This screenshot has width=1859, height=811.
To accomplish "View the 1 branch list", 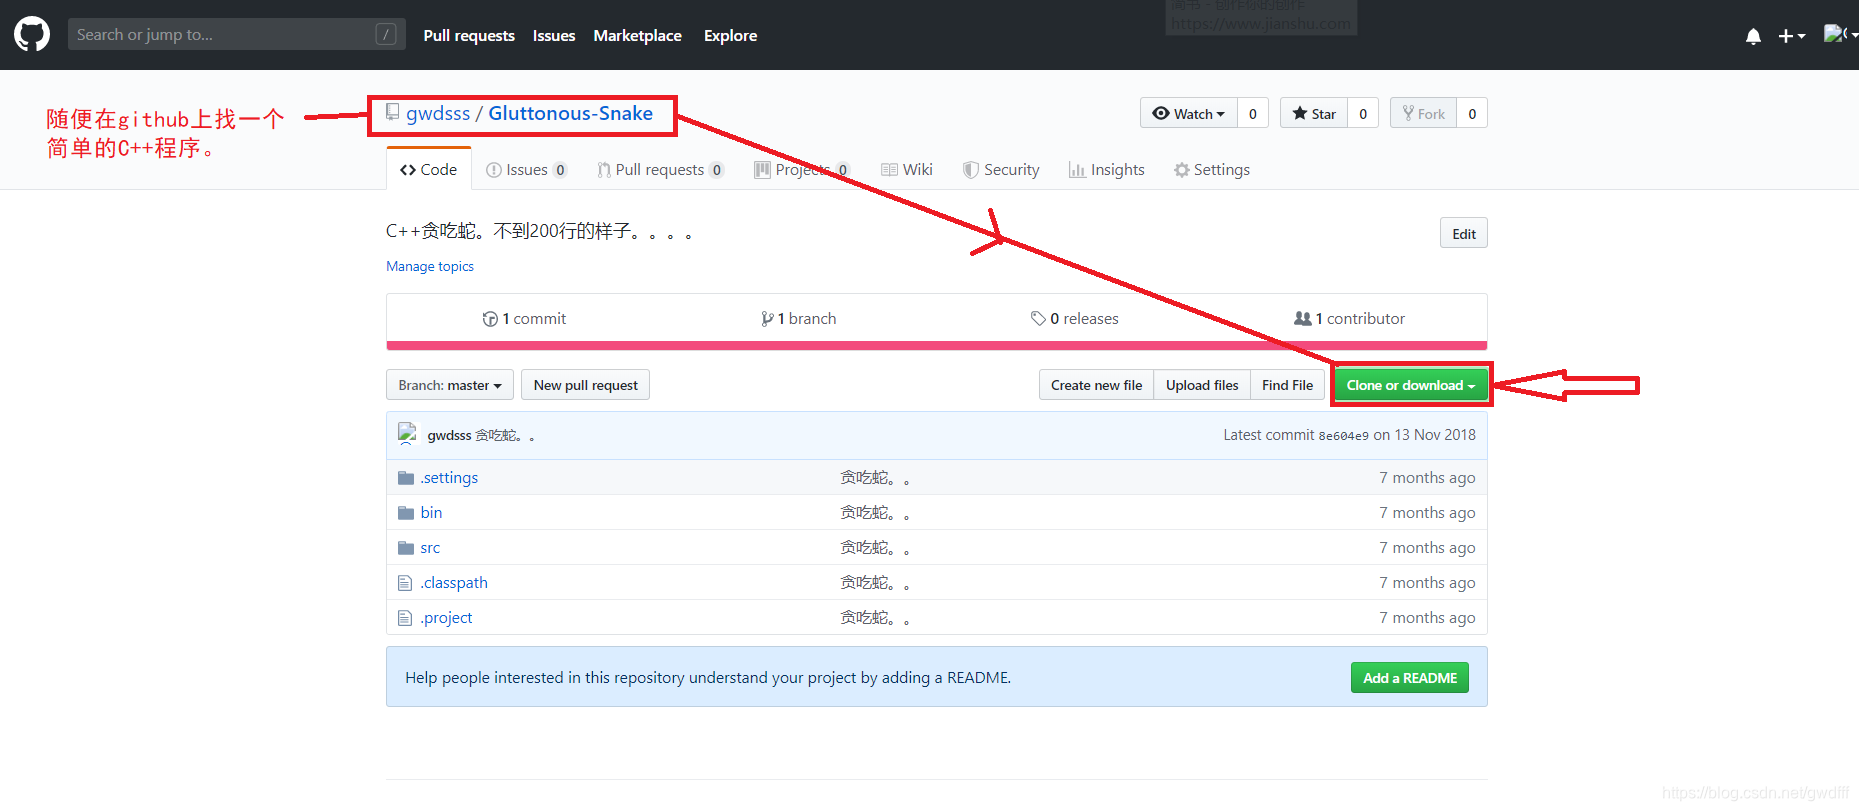I will [x=798, y=318].
